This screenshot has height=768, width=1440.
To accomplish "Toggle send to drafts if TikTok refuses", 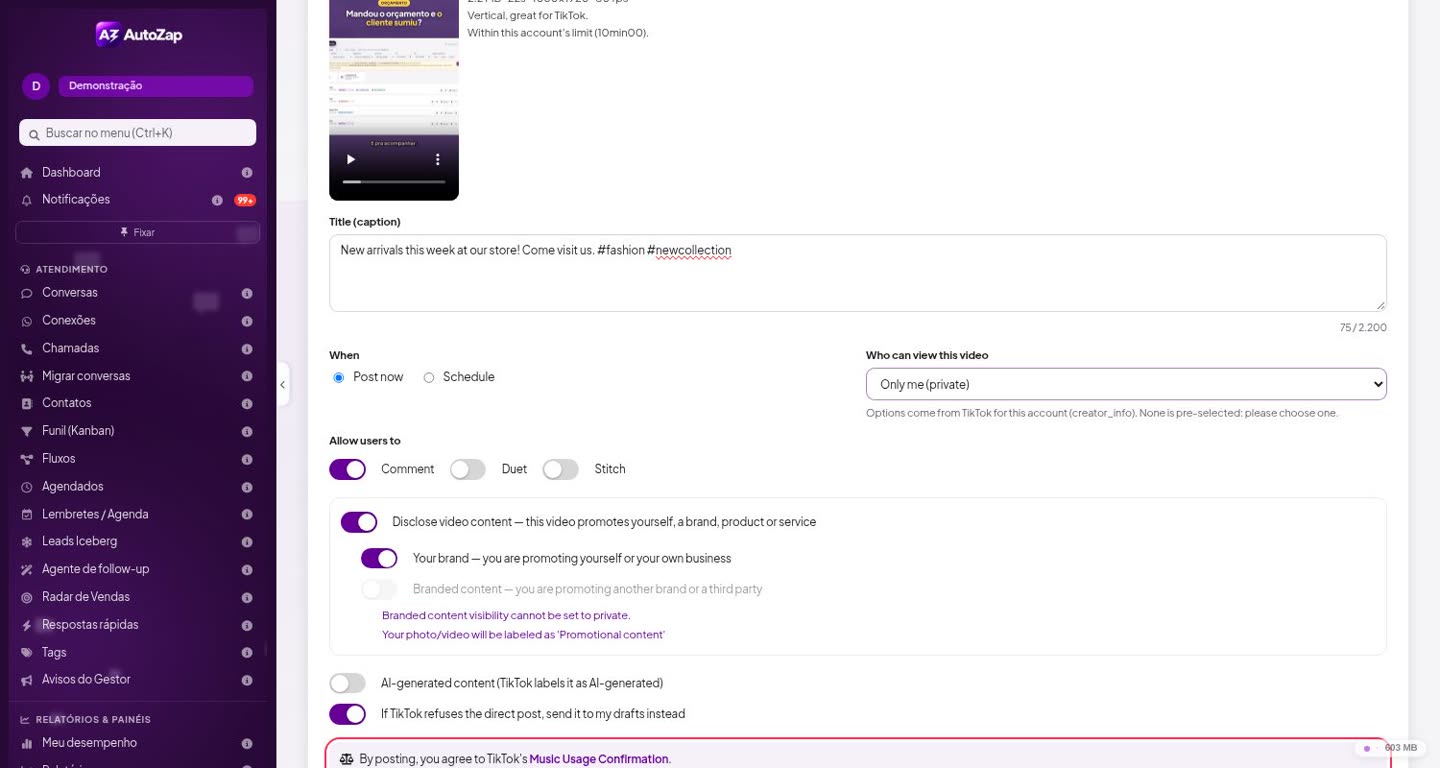I will click(348, 714).
